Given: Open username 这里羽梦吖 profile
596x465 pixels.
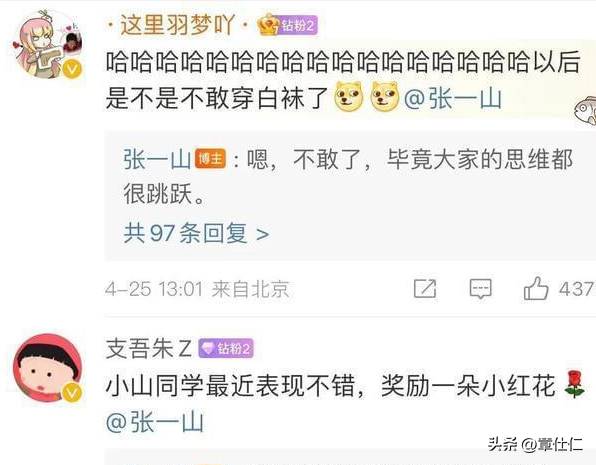Looking at the screenshot, I should [x=178, y=25].
